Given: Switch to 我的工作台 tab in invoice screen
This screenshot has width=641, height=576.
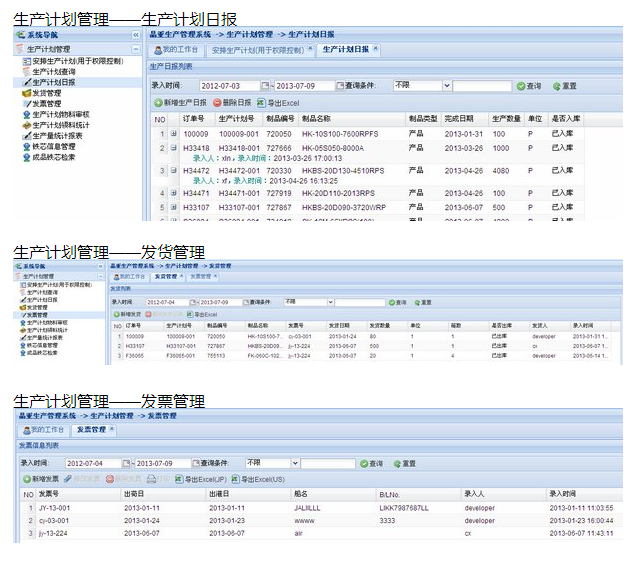Looking at the screenshot, I should (43, 430).
